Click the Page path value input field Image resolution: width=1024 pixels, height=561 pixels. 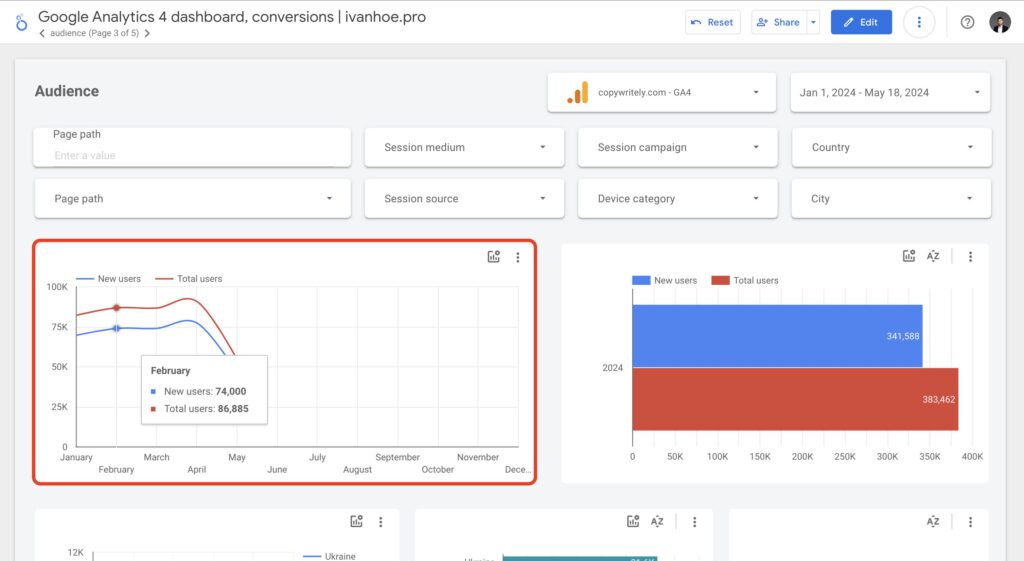[190, 155]
